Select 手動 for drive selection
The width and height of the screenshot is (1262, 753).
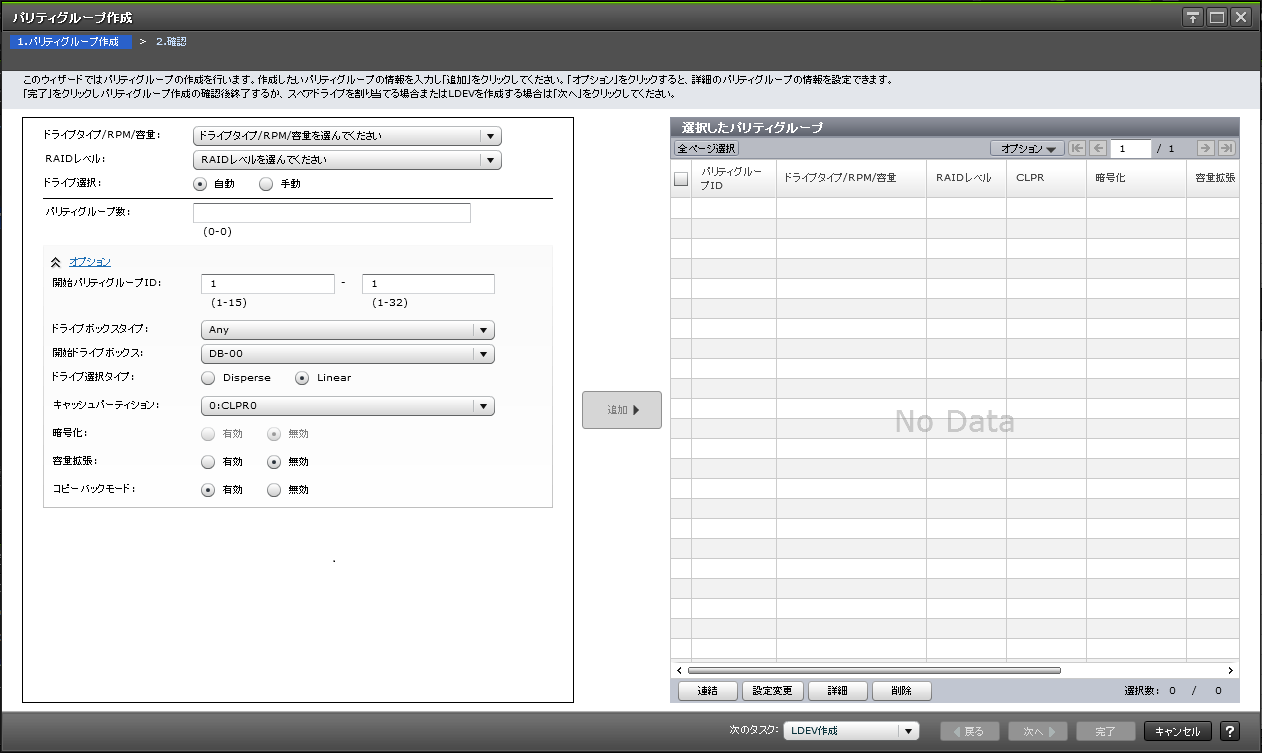(266, 183)
